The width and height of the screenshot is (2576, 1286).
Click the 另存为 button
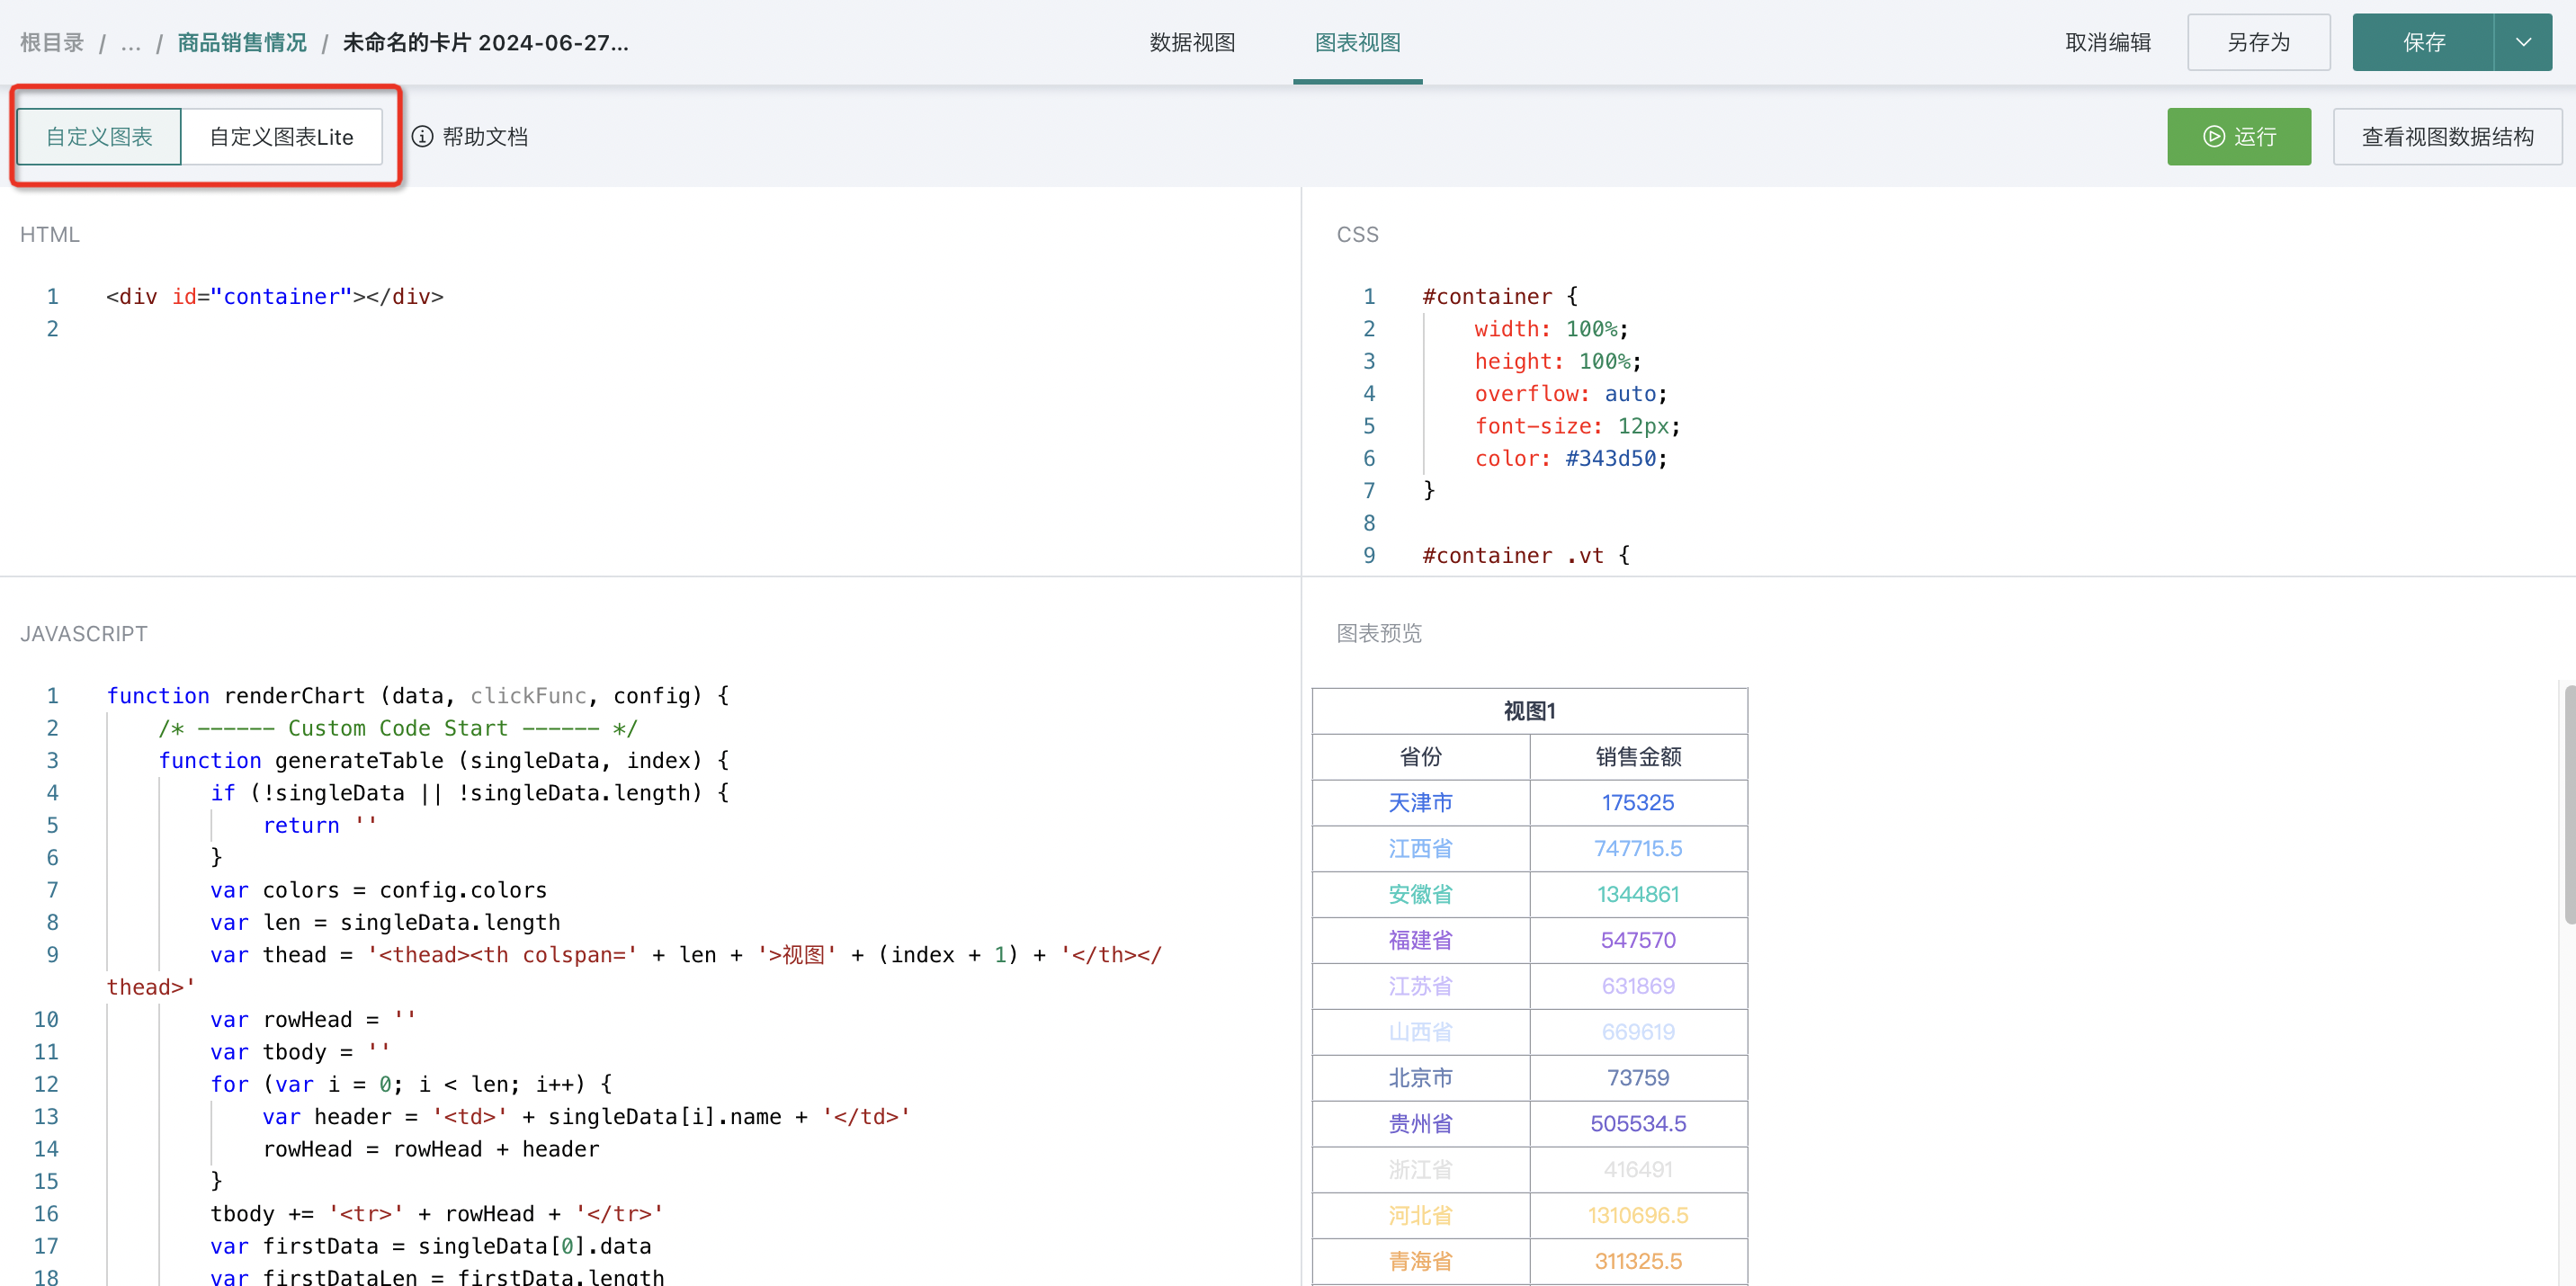coord(2258,42)
